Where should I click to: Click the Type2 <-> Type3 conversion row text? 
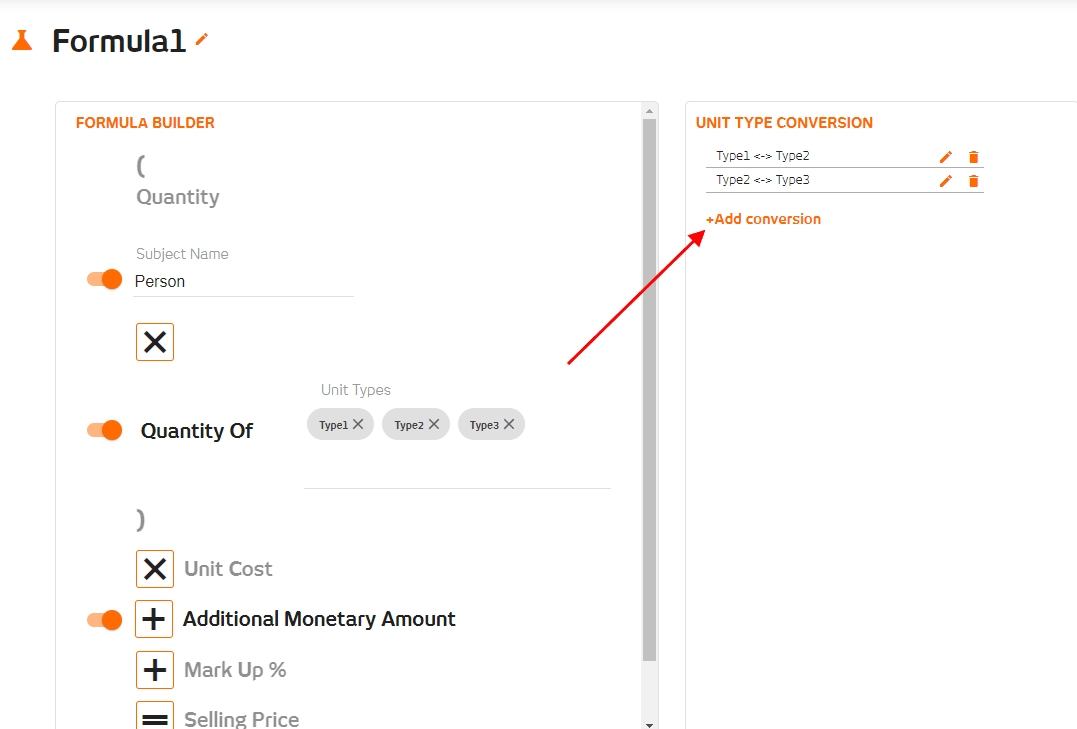[x=762, y=180]
